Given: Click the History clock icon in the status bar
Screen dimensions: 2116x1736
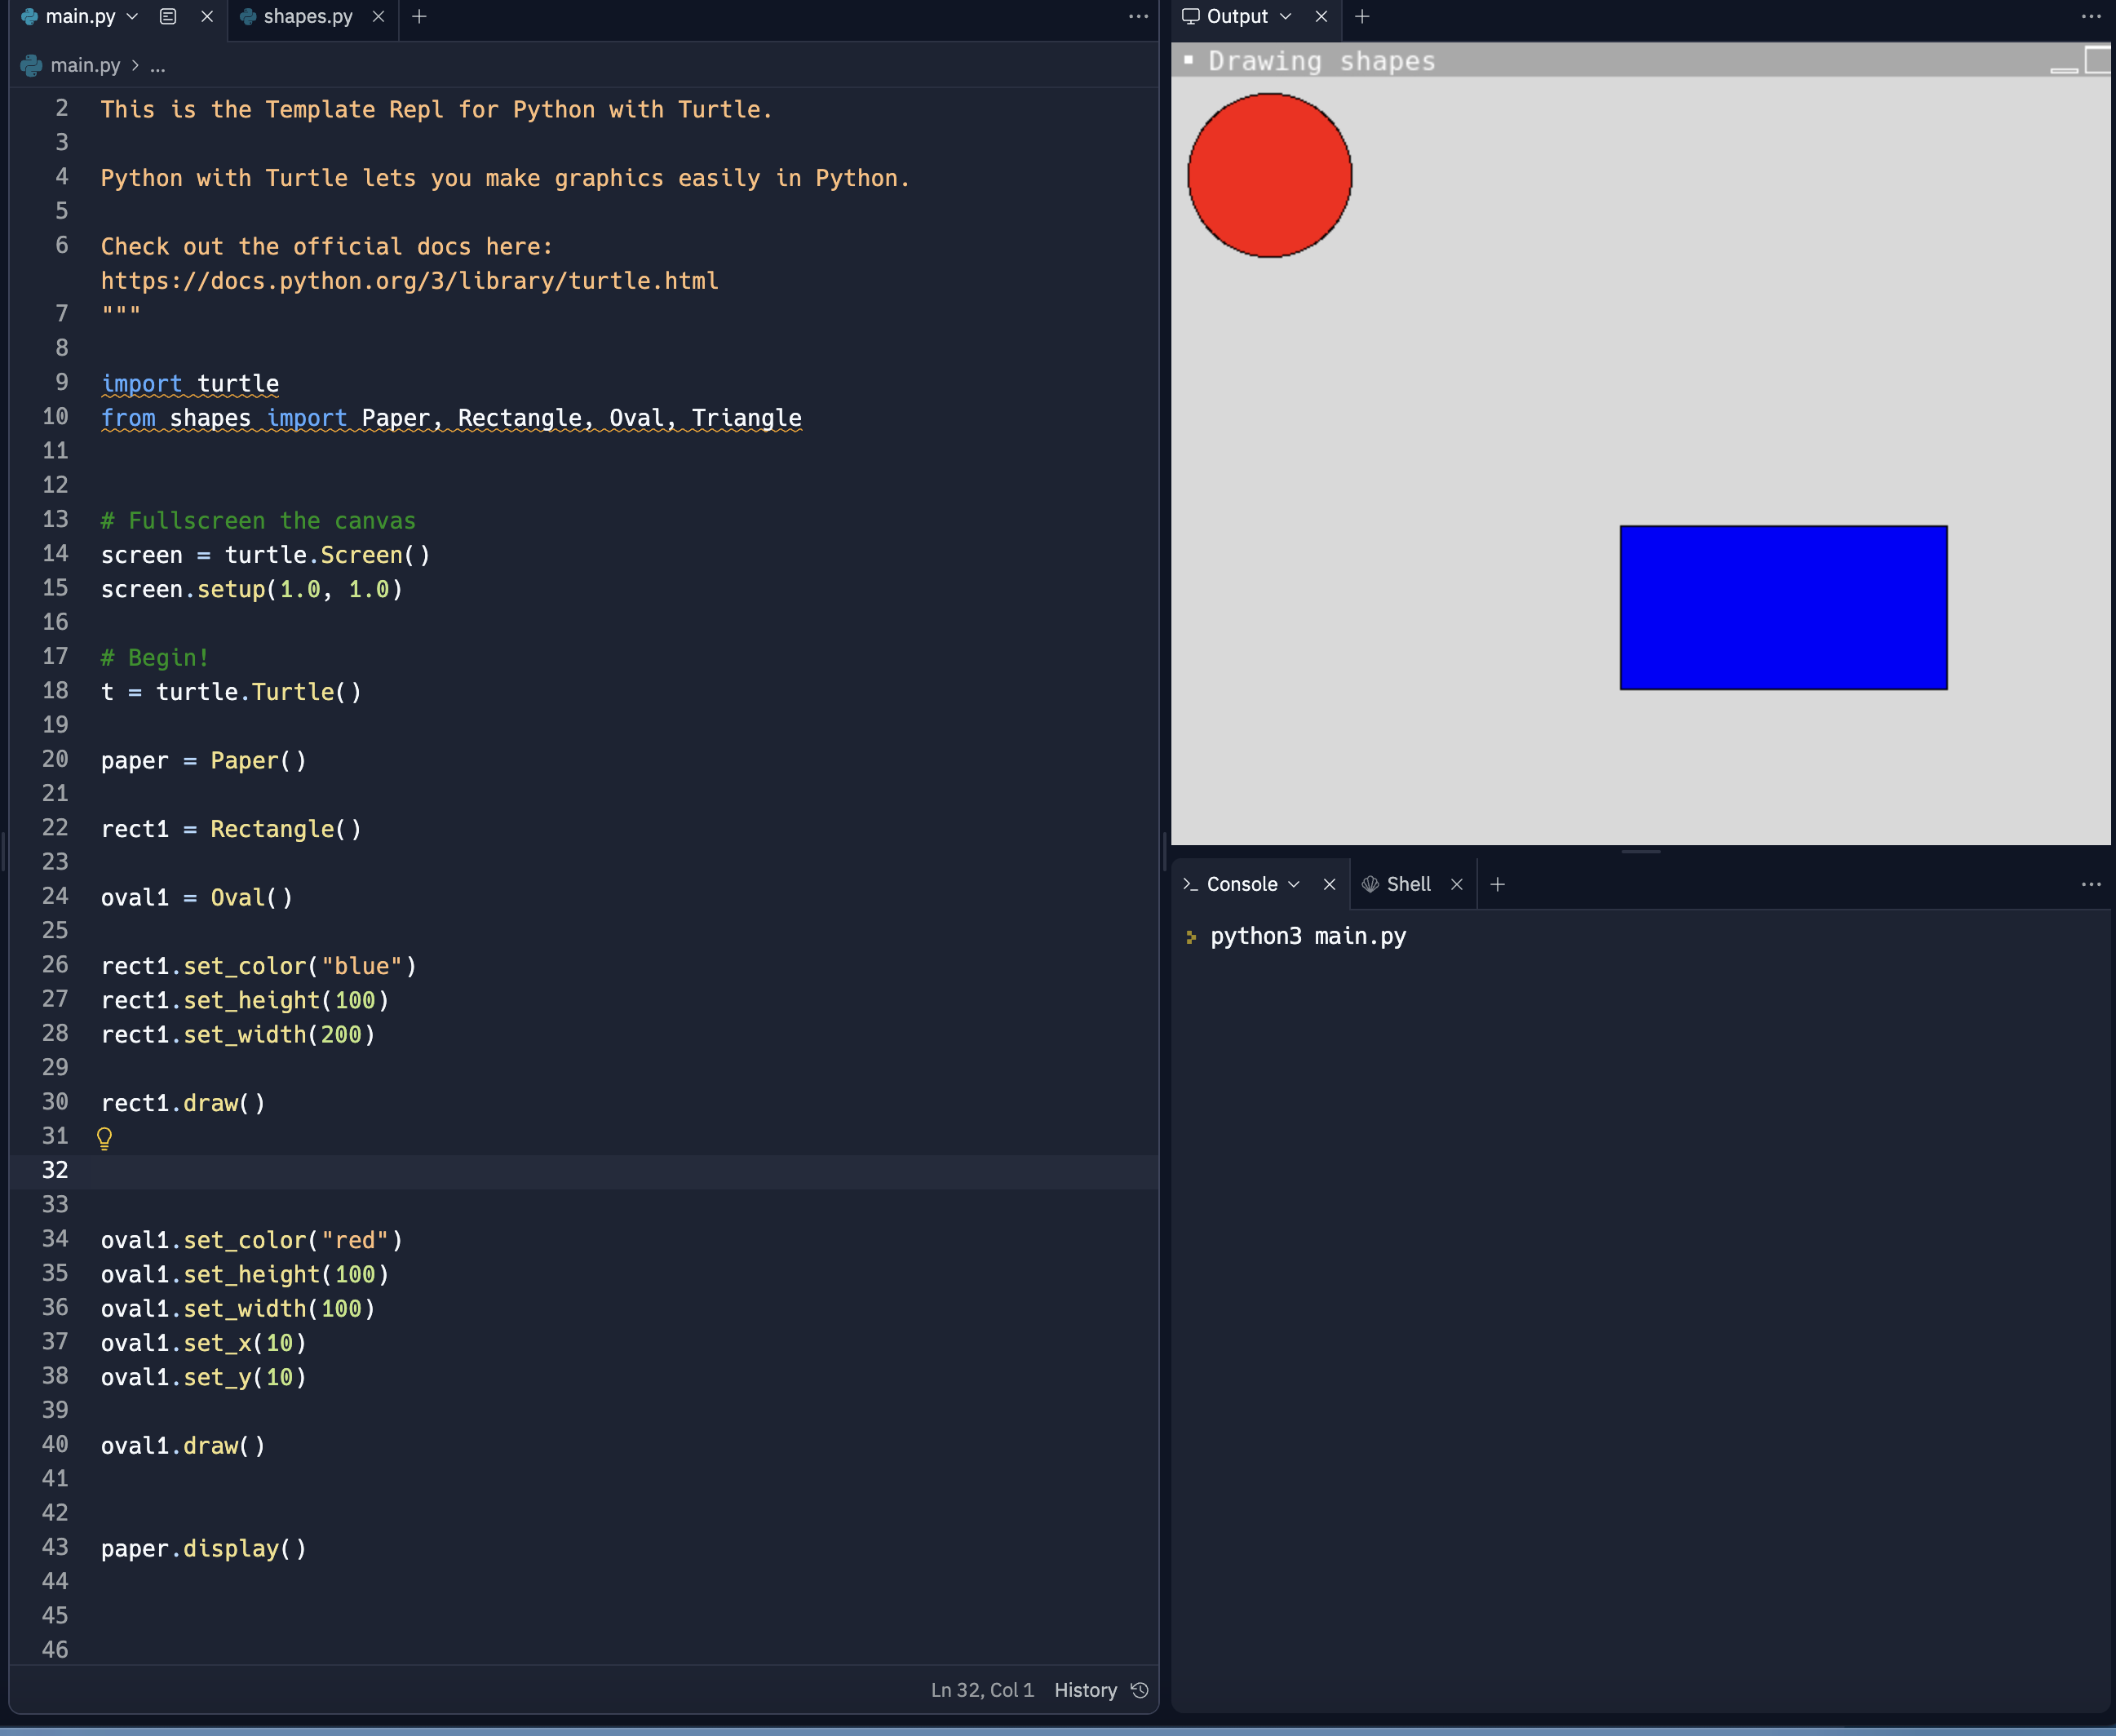Looking at the screenshot, I should (1139, 1690).
